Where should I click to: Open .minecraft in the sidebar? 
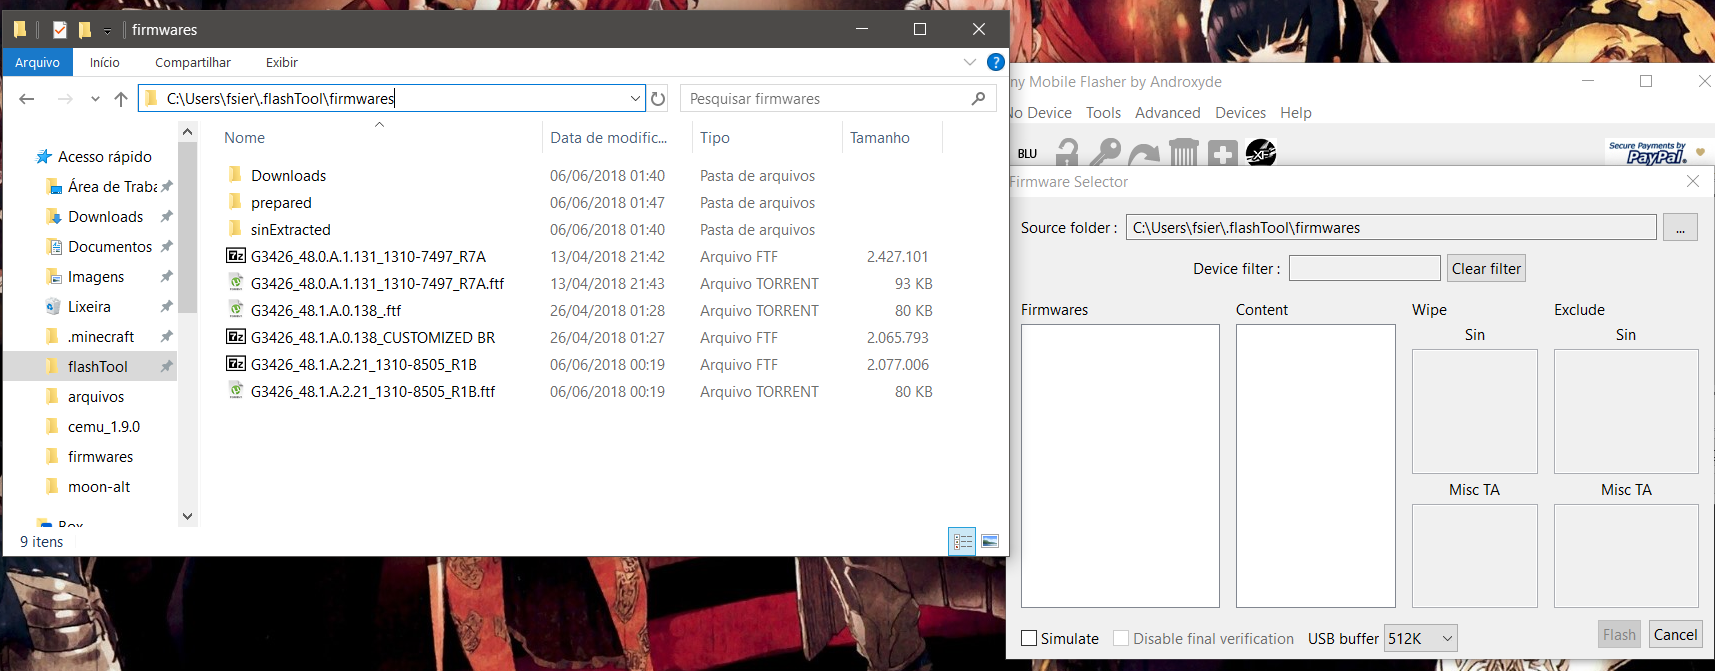tap(101, 337)
